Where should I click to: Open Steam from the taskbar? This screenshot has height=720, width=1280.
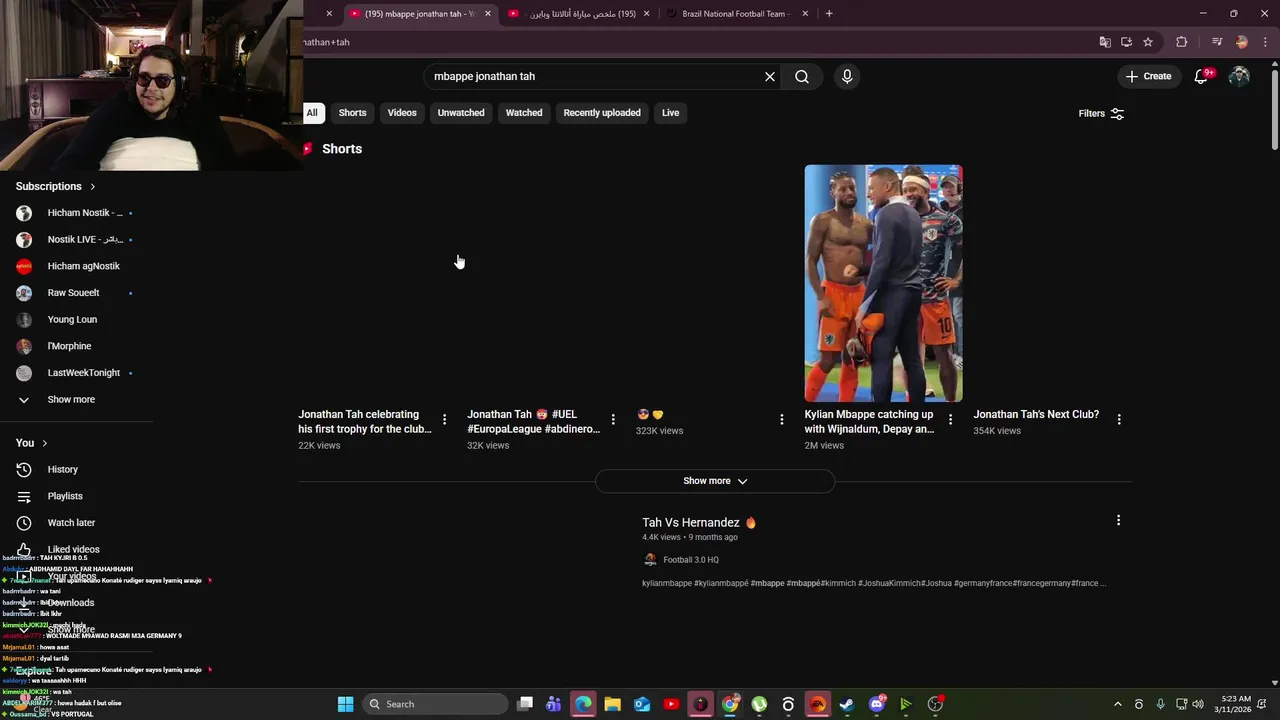pos(847,704)
